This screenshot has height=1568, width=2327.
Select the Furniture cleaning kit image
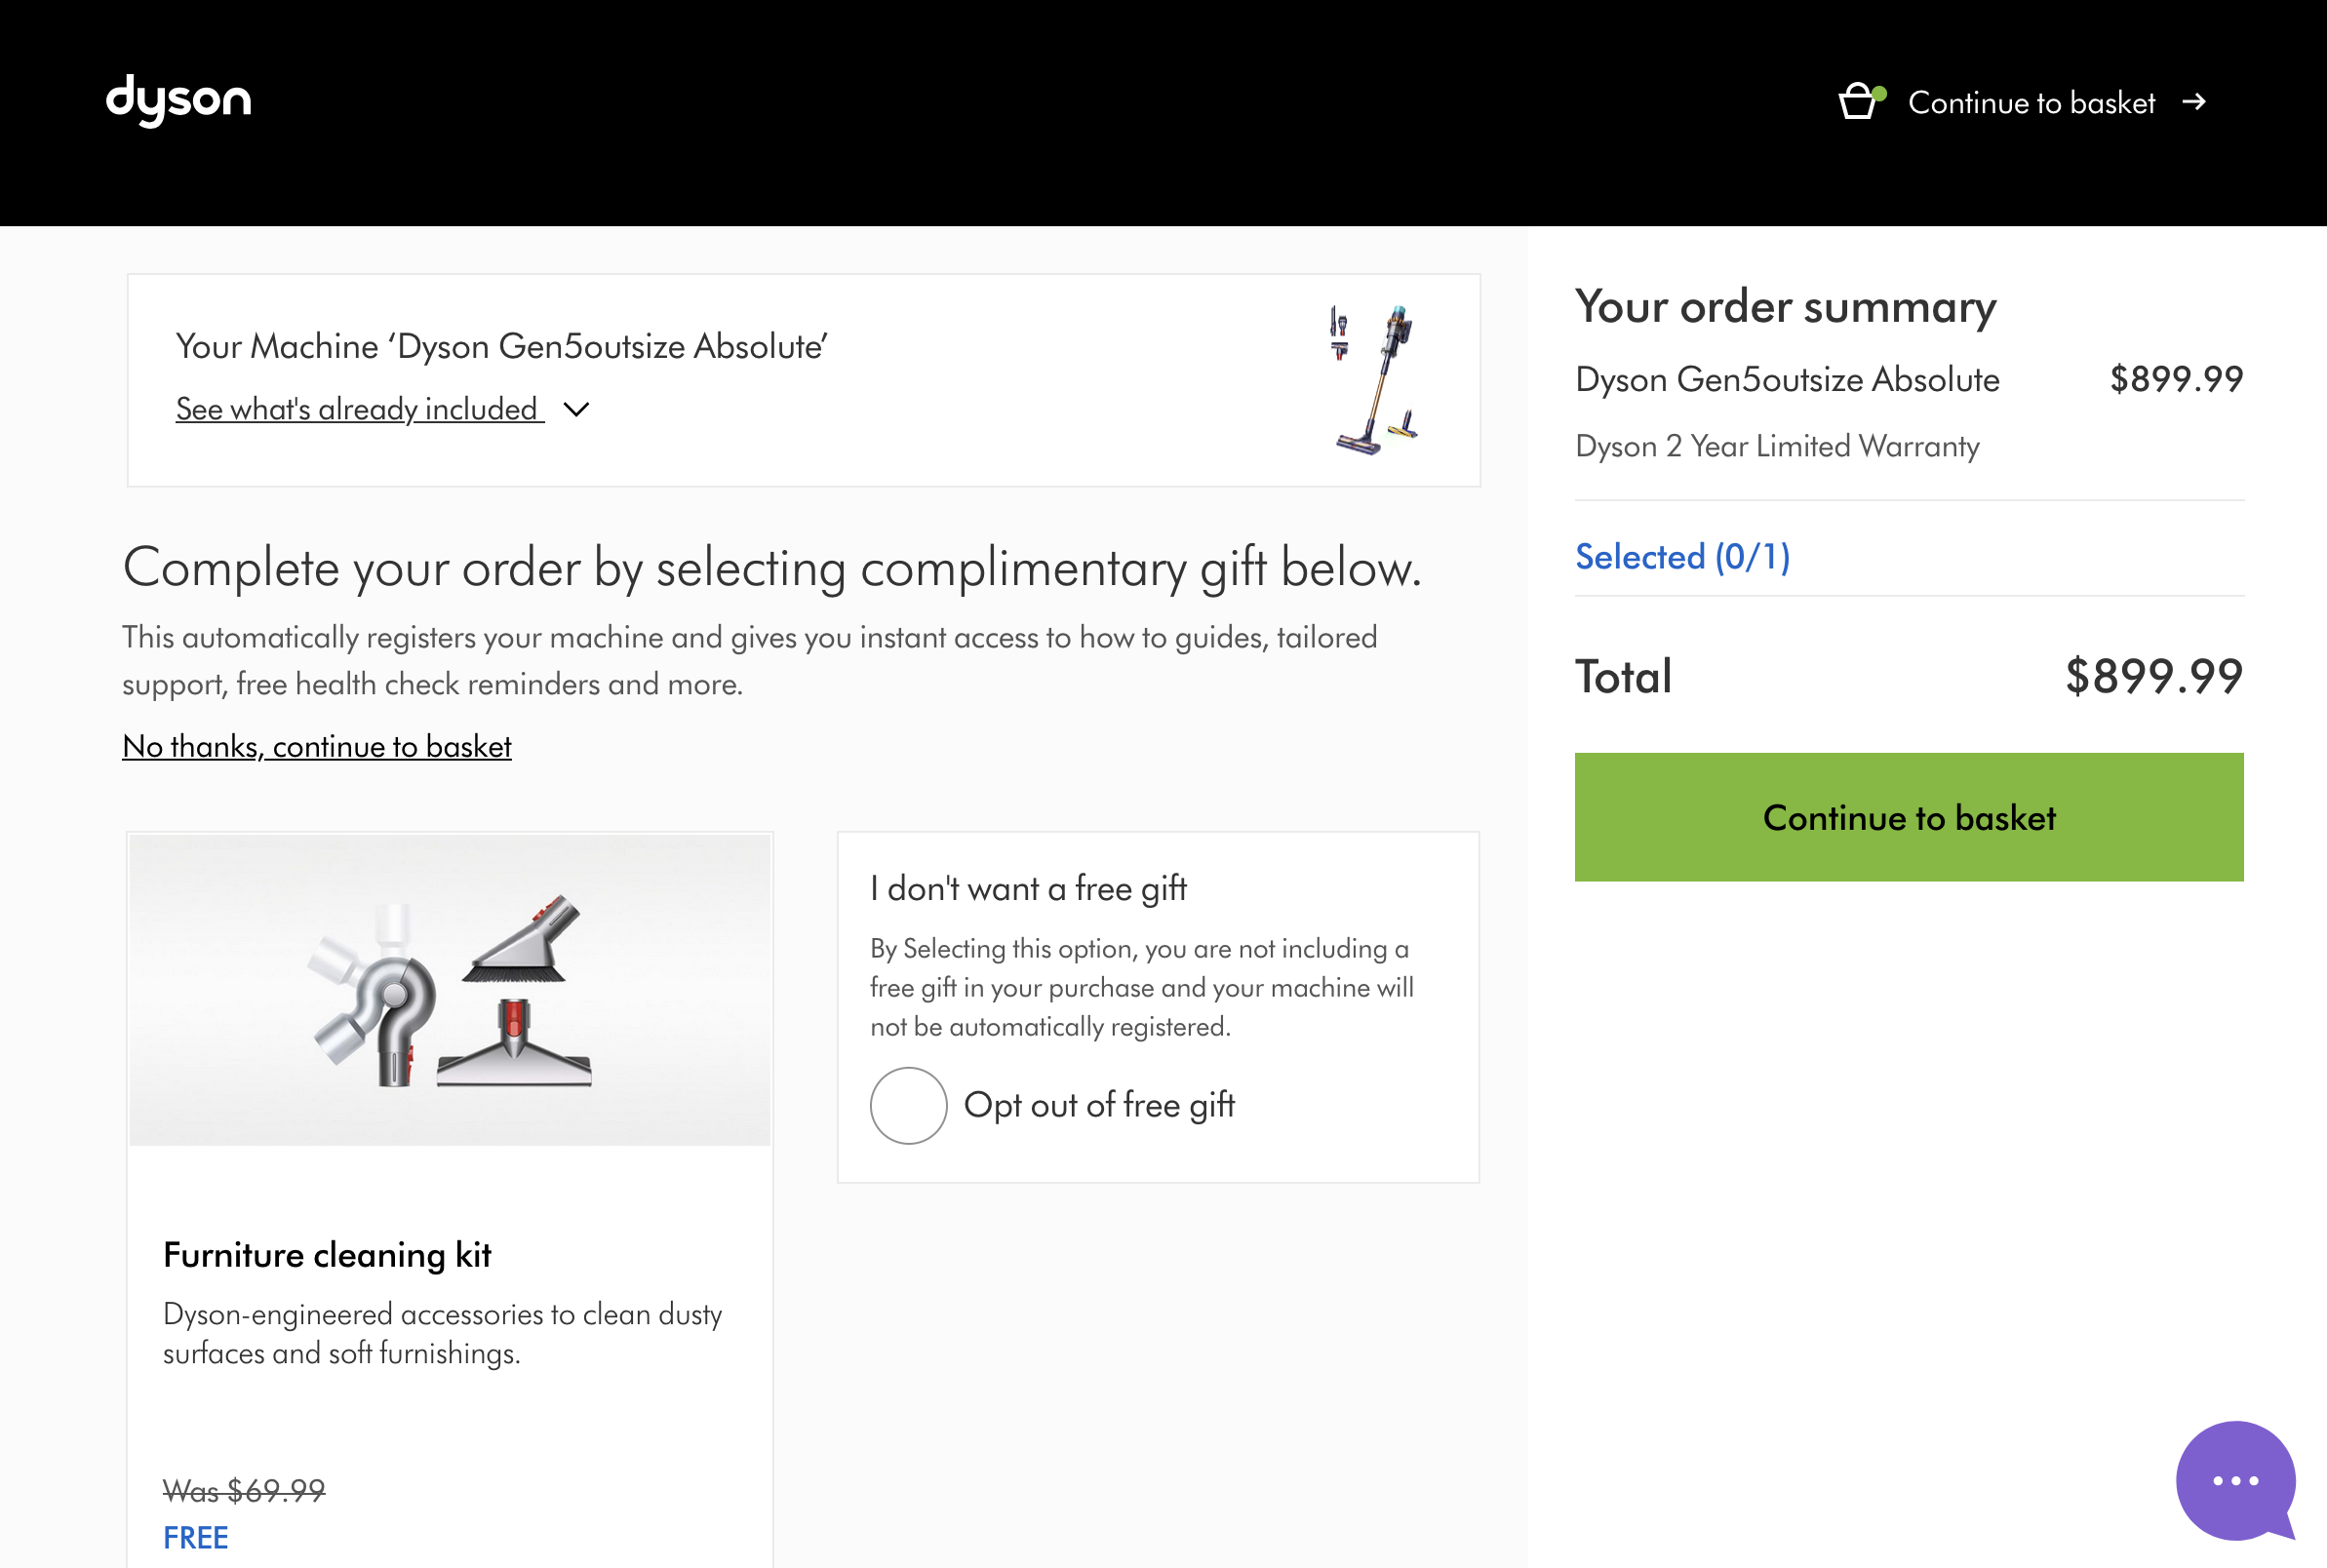[x=450, y=989]
